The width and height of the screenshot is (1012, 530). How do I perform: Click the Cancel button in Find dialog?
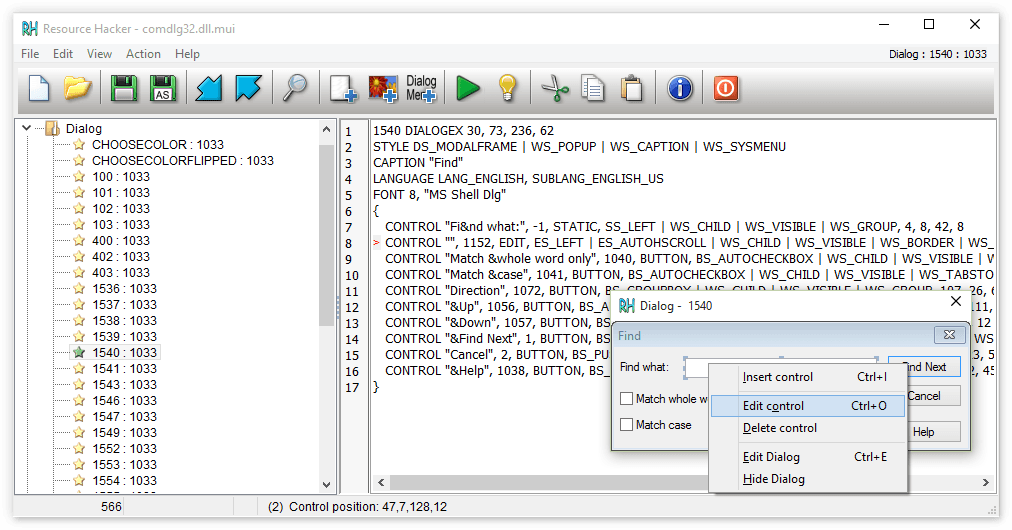click(933, 396)
